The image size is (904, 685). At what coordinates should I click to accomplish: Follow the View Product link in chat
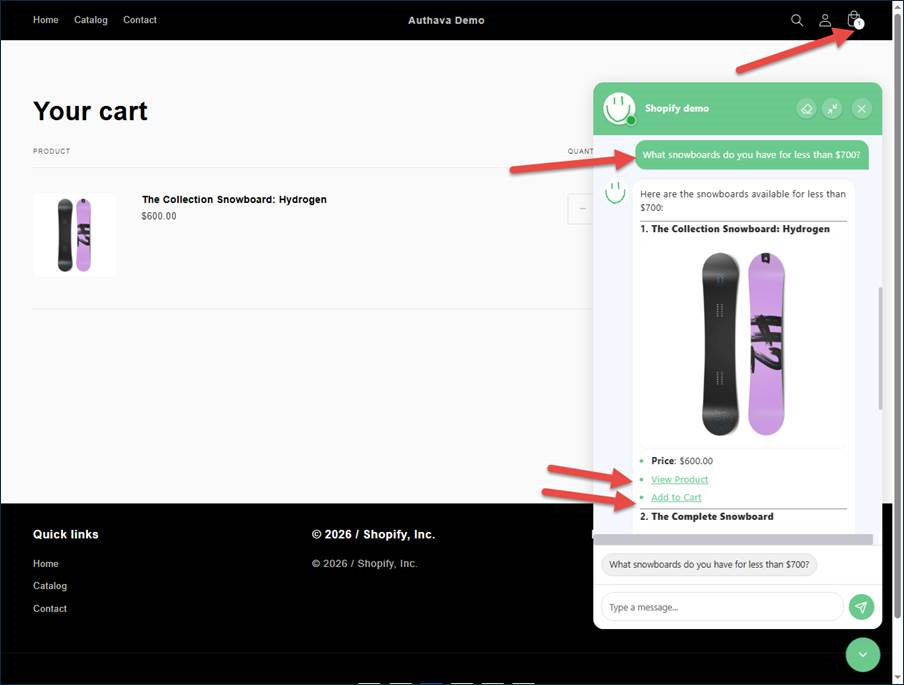tap(679, 479)
